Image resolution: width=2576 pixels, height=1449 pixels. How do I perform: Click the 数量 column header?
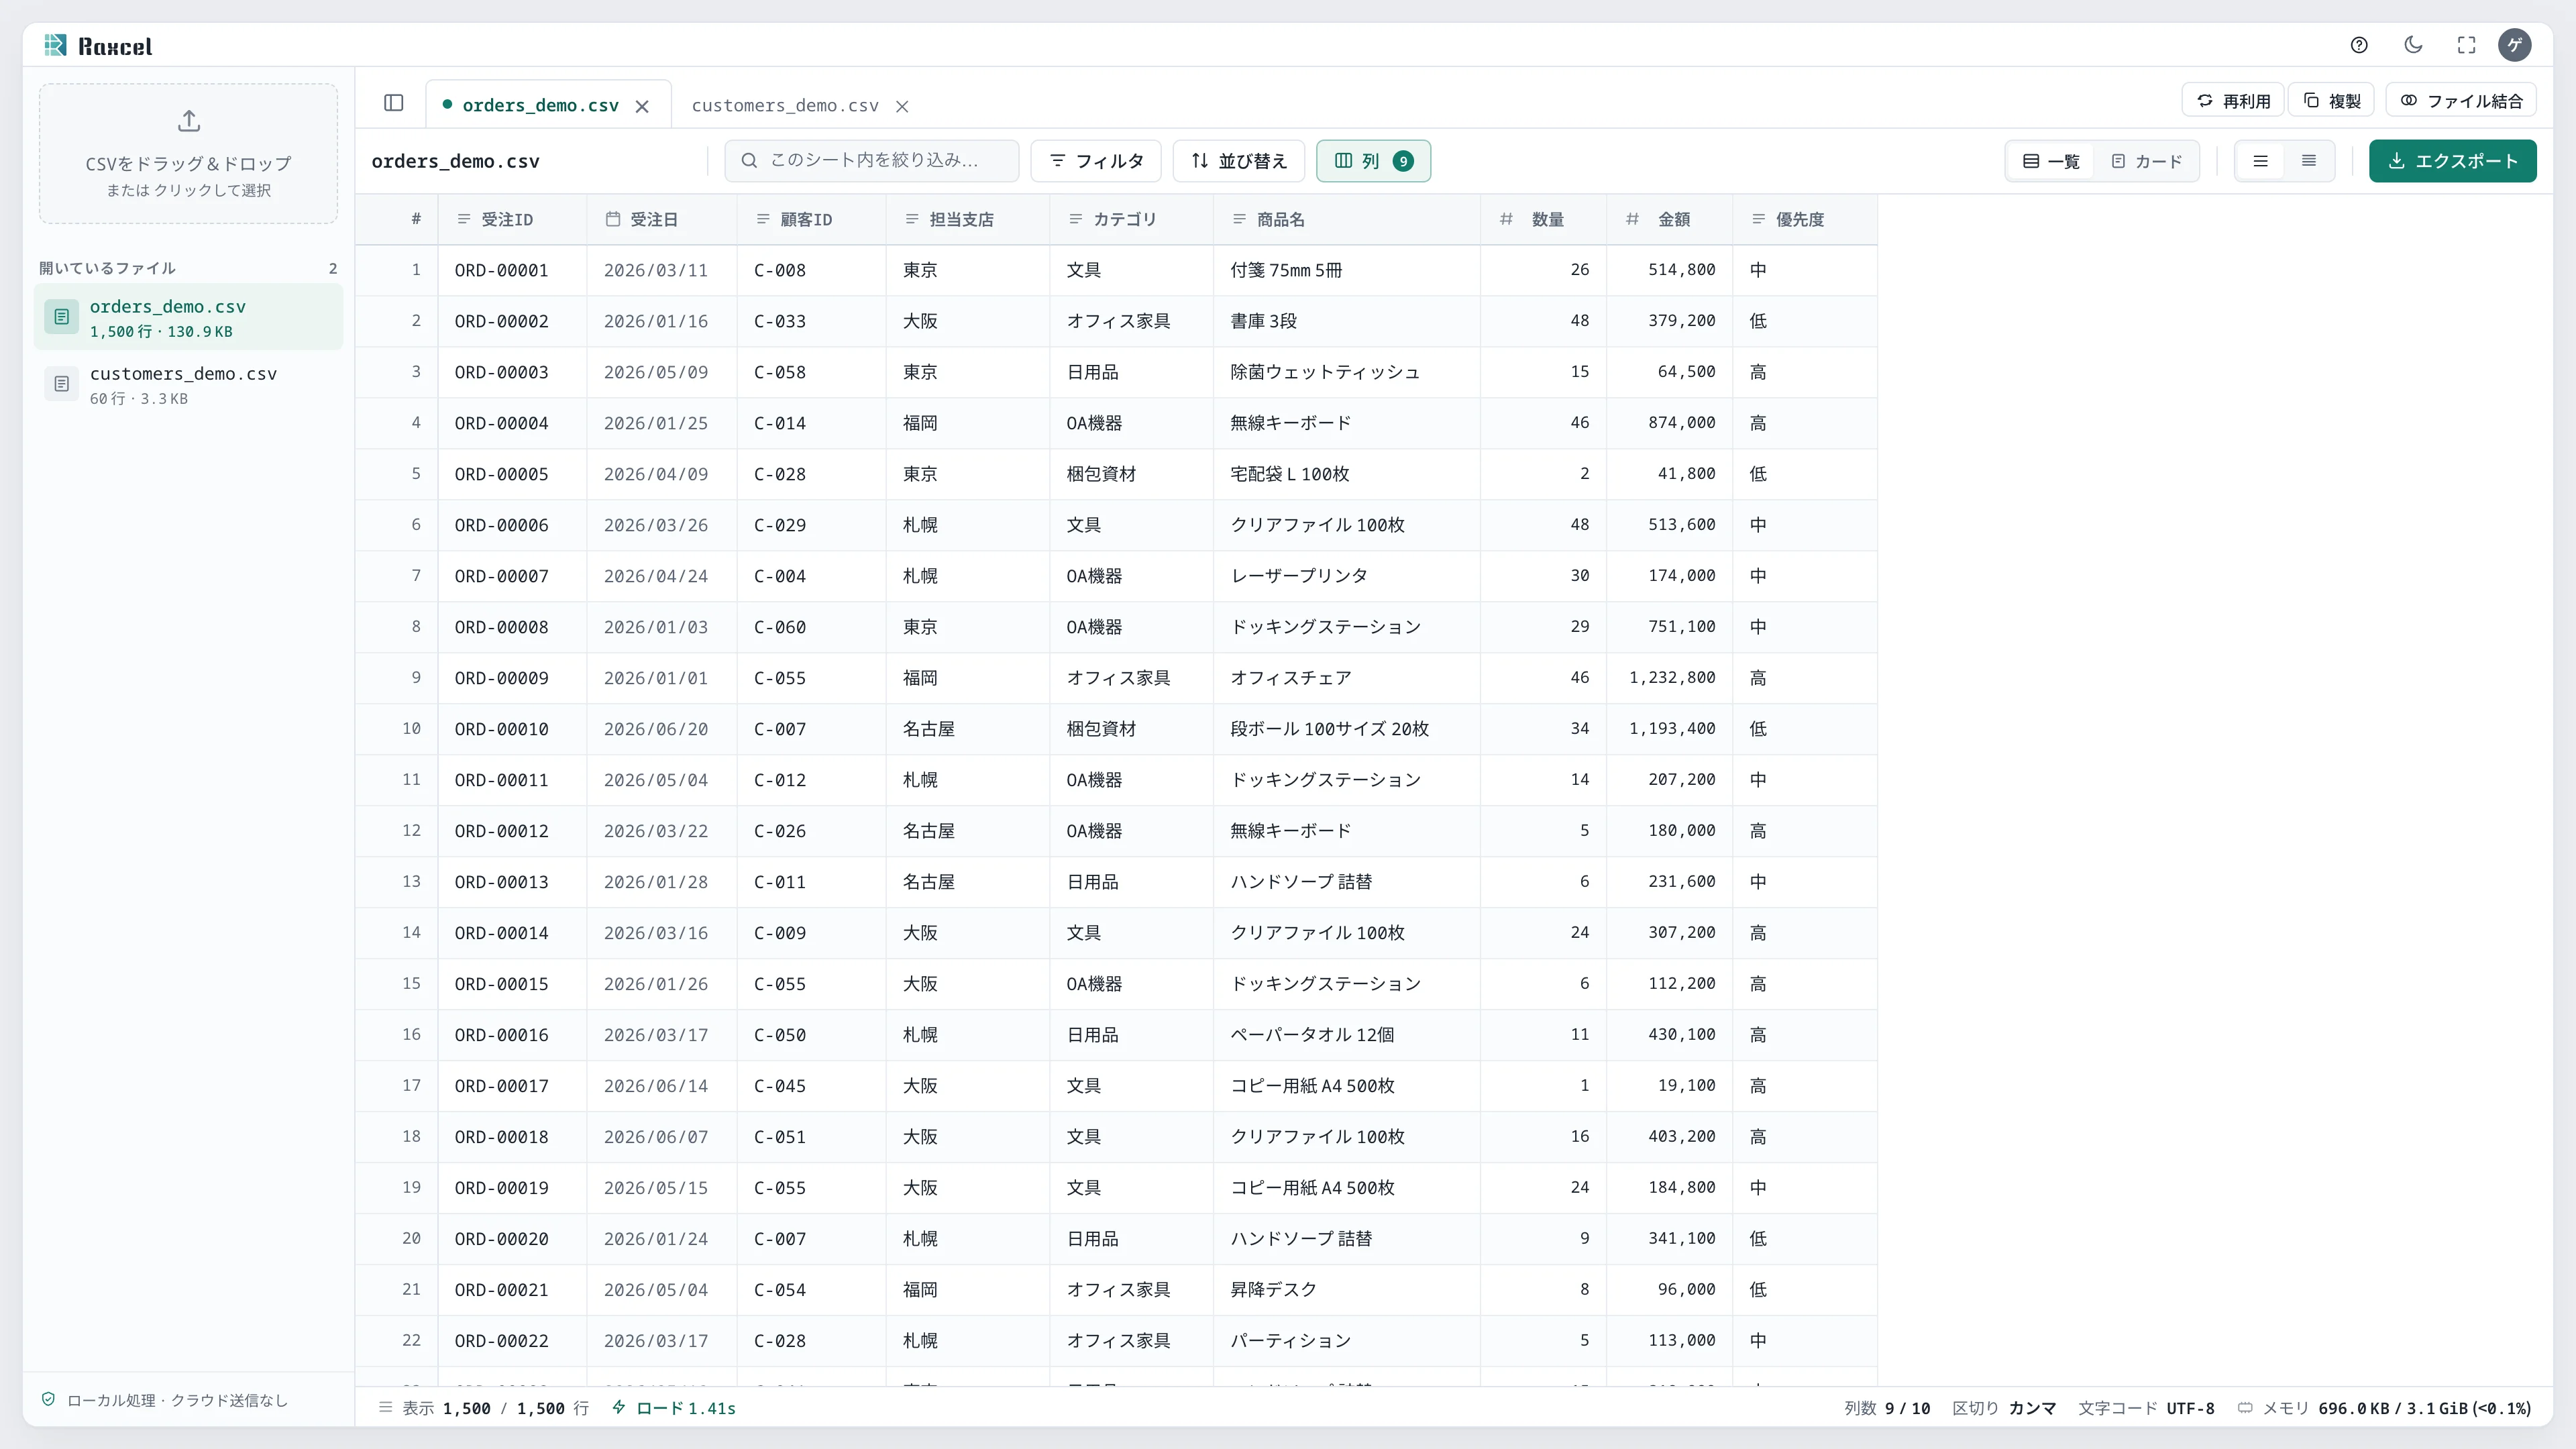(x=1544, y=219)
